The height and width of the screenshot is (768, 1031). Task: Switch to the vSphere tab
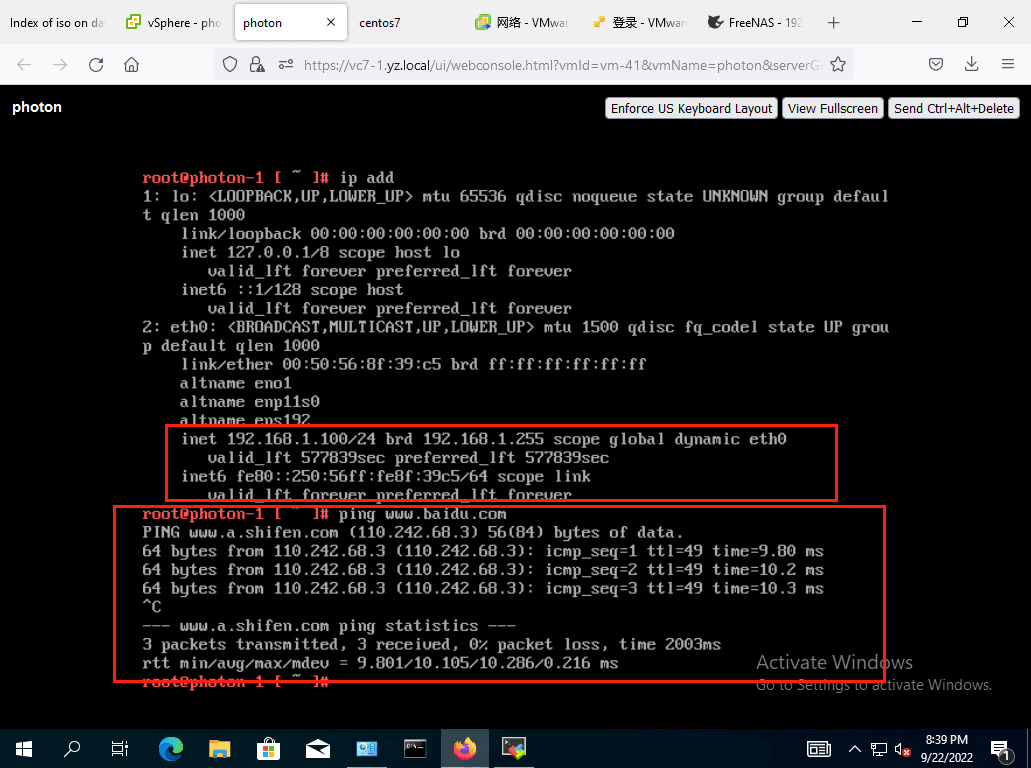pos(174,23)
